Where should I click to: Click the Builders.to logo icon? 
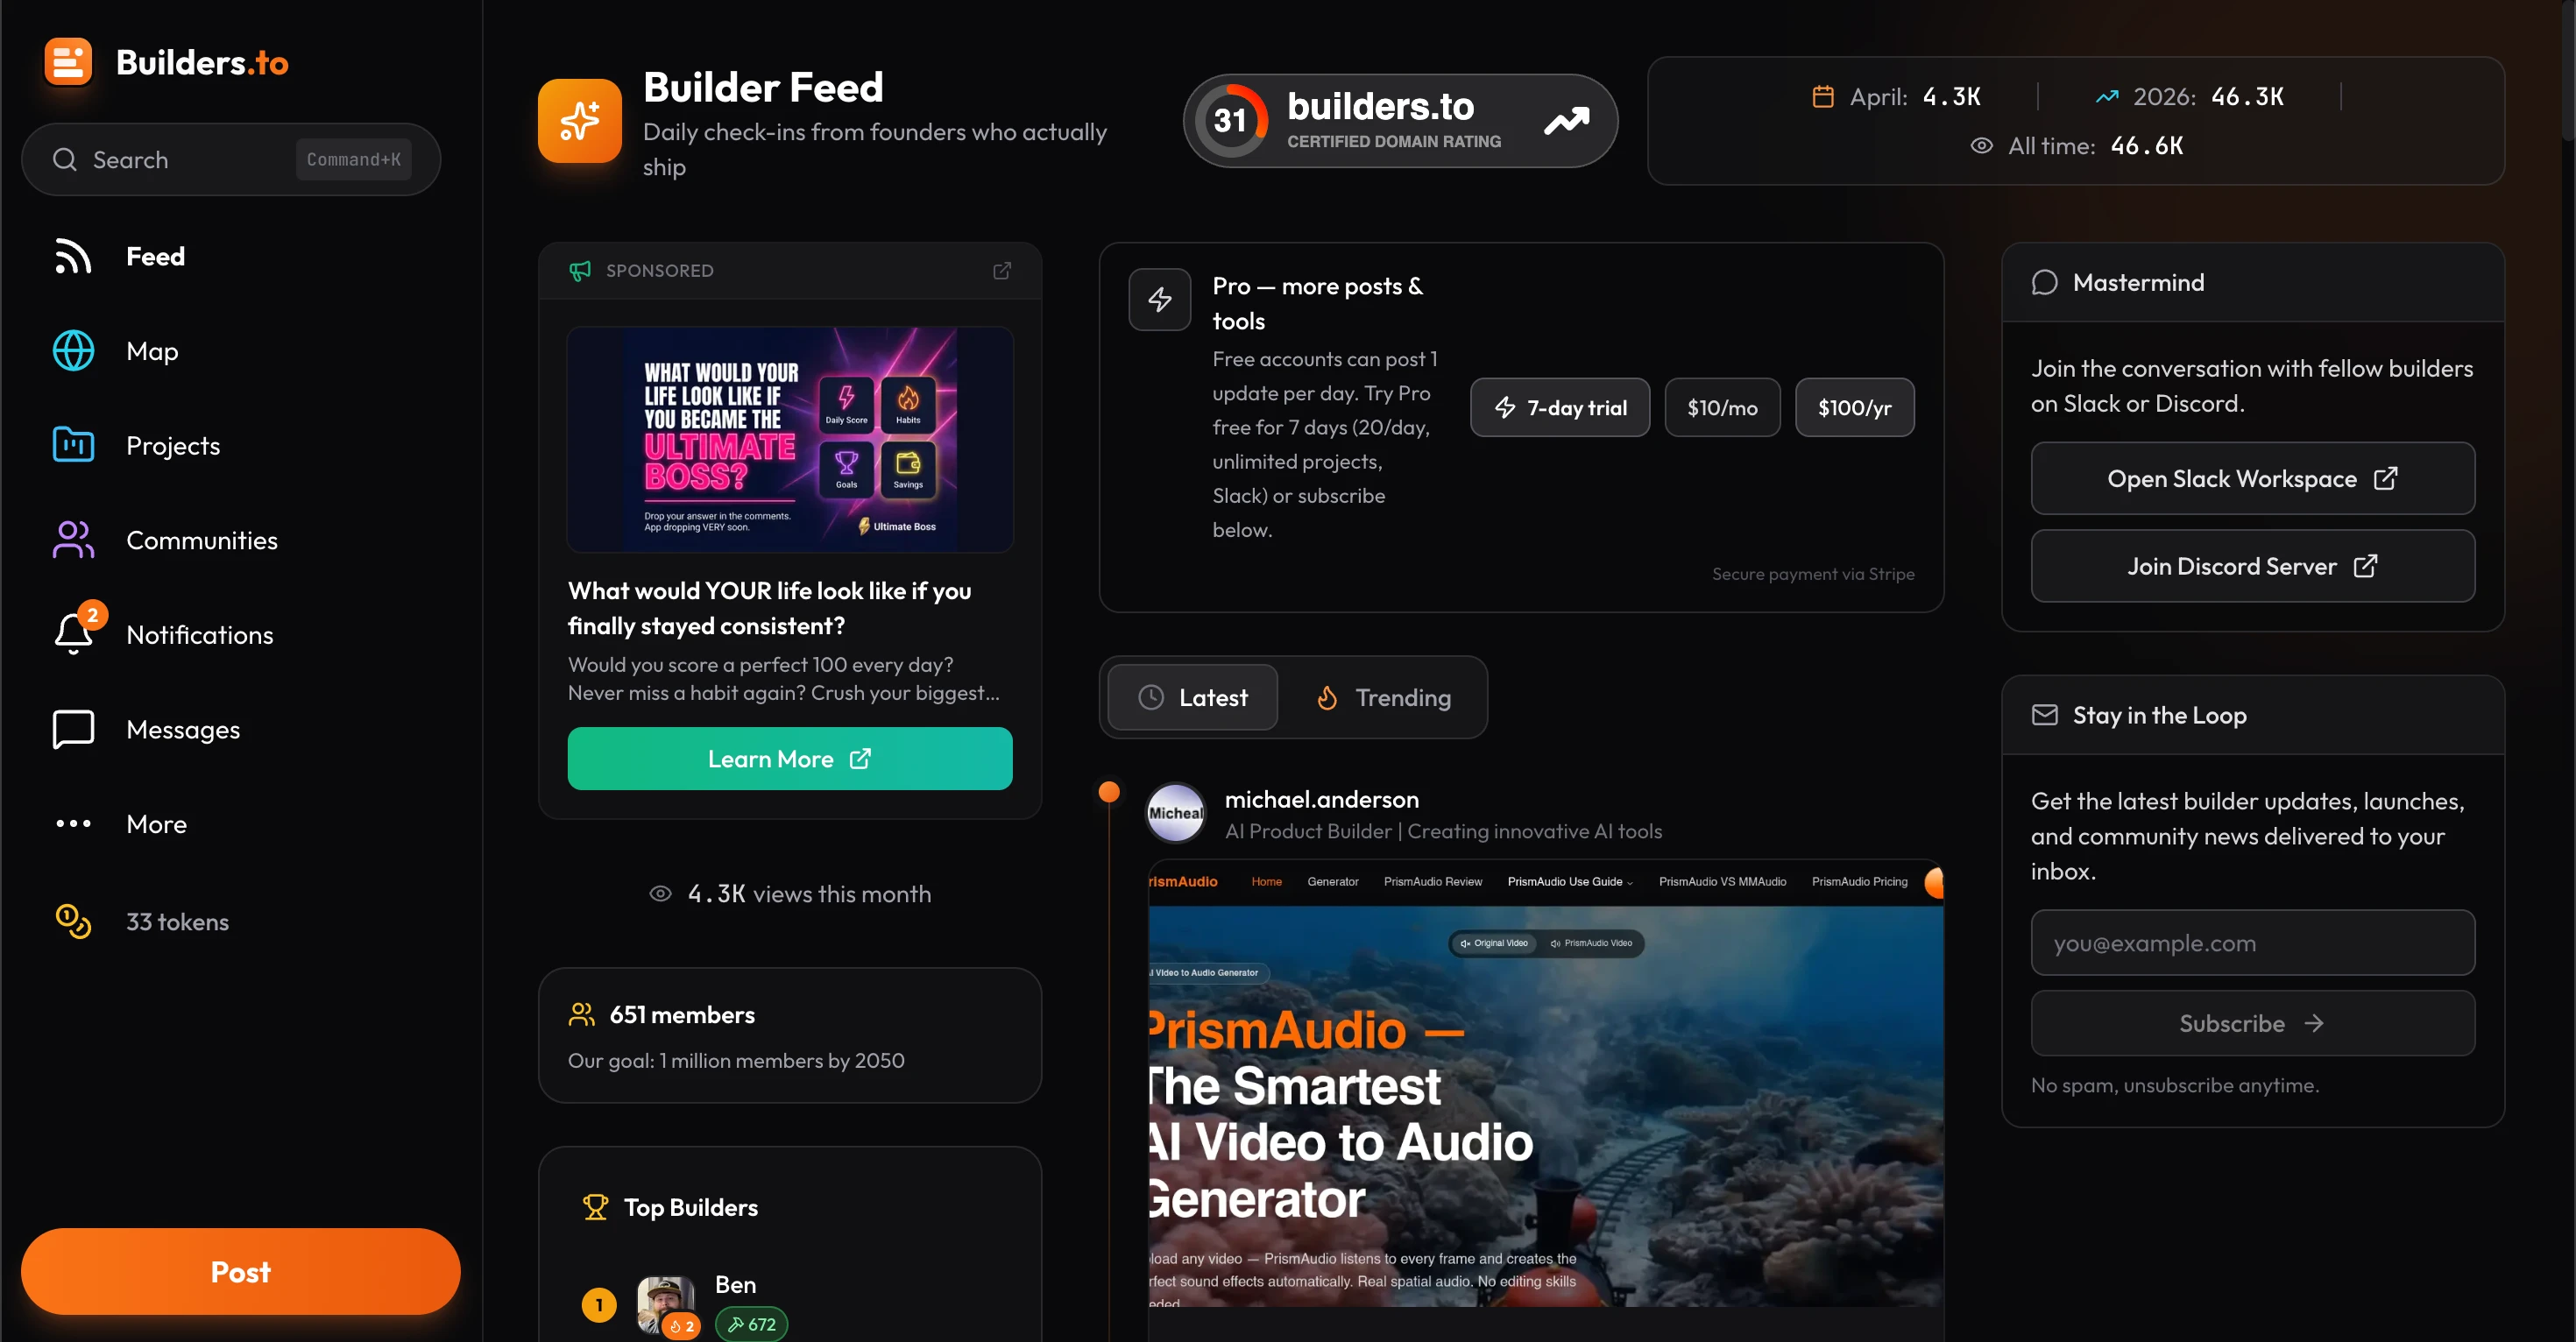[x=68, y=63]
